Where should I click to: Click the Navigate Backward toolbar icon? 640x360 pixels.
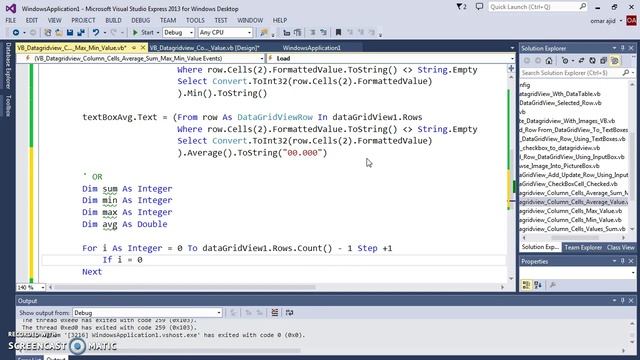(16, 33)
